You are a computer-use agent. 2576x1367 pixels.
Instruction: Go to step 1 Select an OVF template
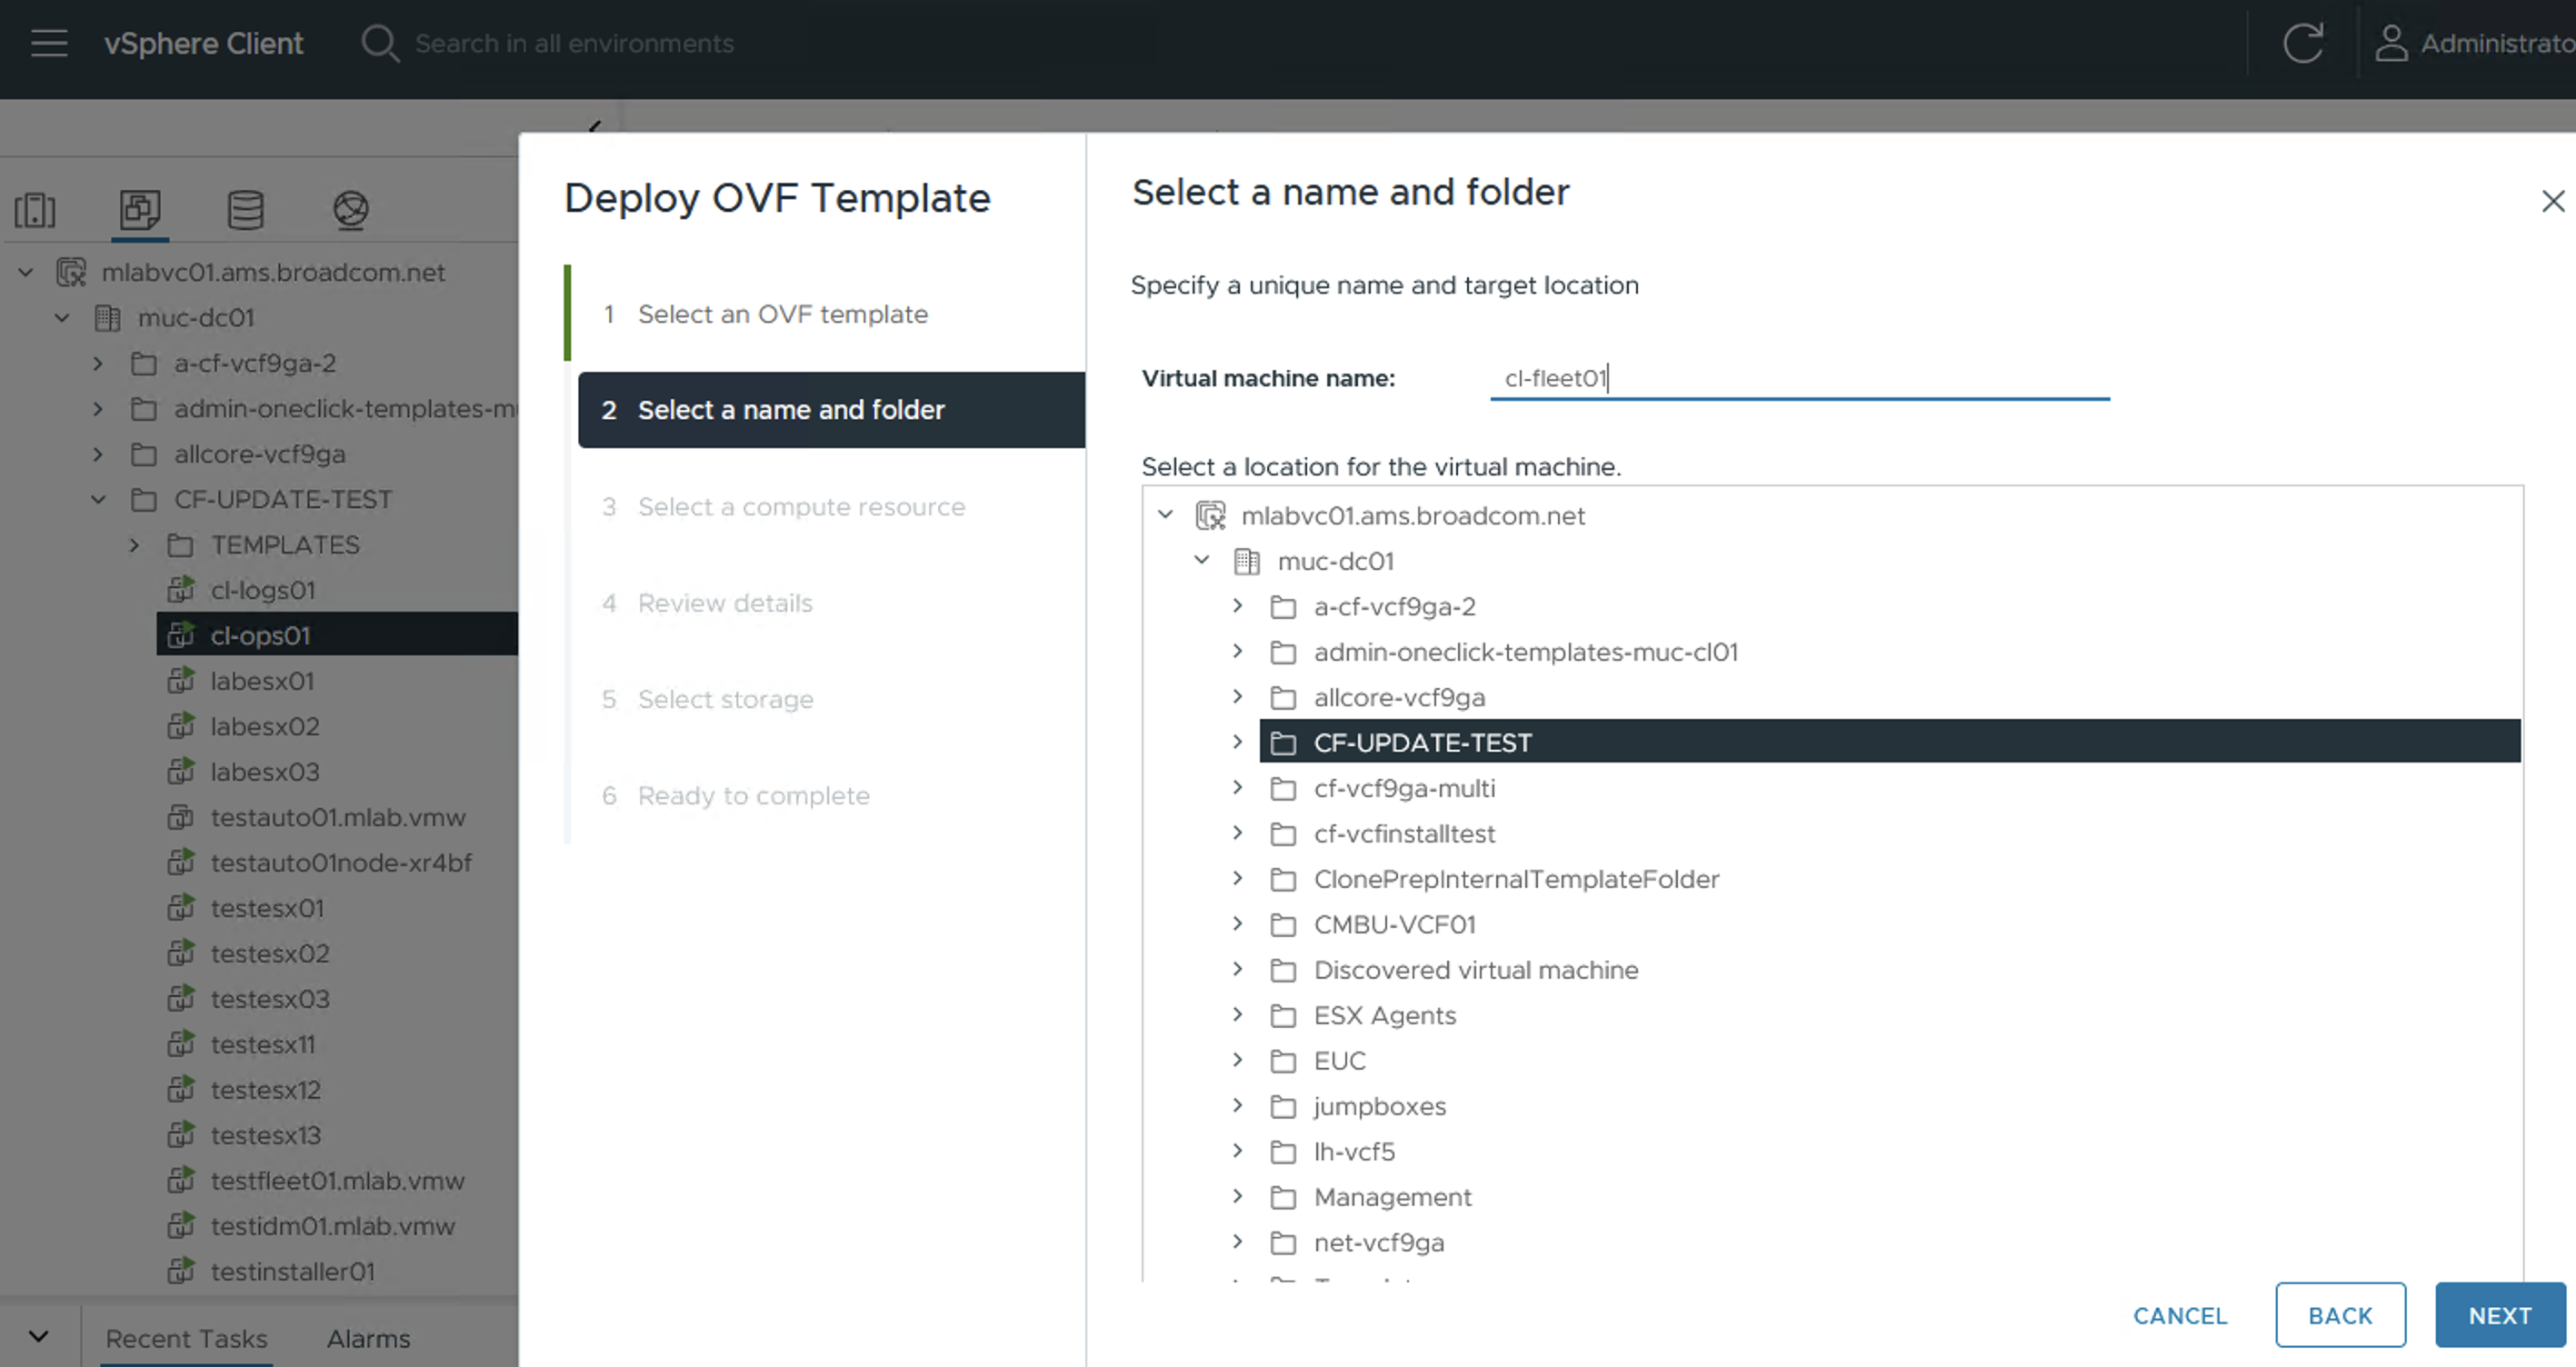782,314
